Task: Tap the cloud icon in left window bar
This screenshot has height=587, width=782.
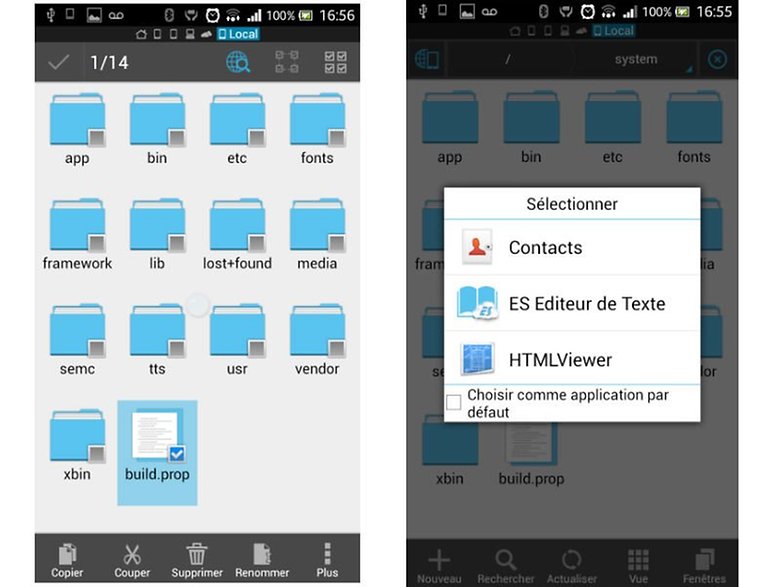Action: coord(206,34)
